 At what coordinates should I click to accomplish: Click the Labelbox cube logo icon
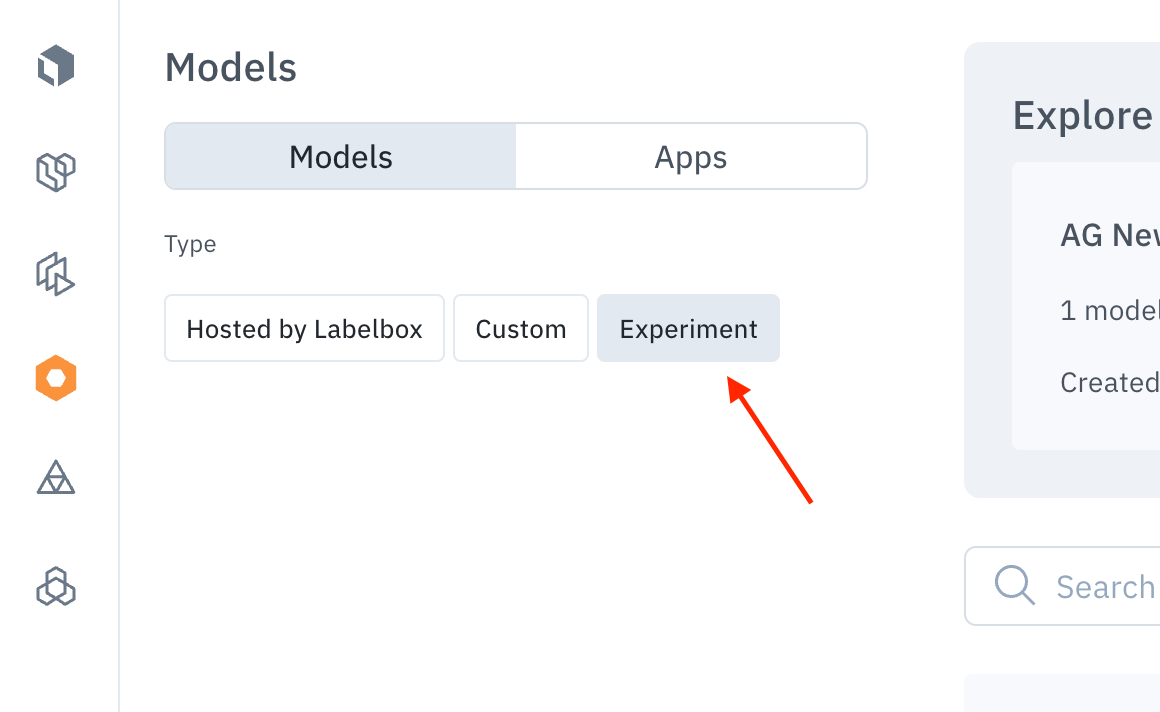(x=56, y=66)
